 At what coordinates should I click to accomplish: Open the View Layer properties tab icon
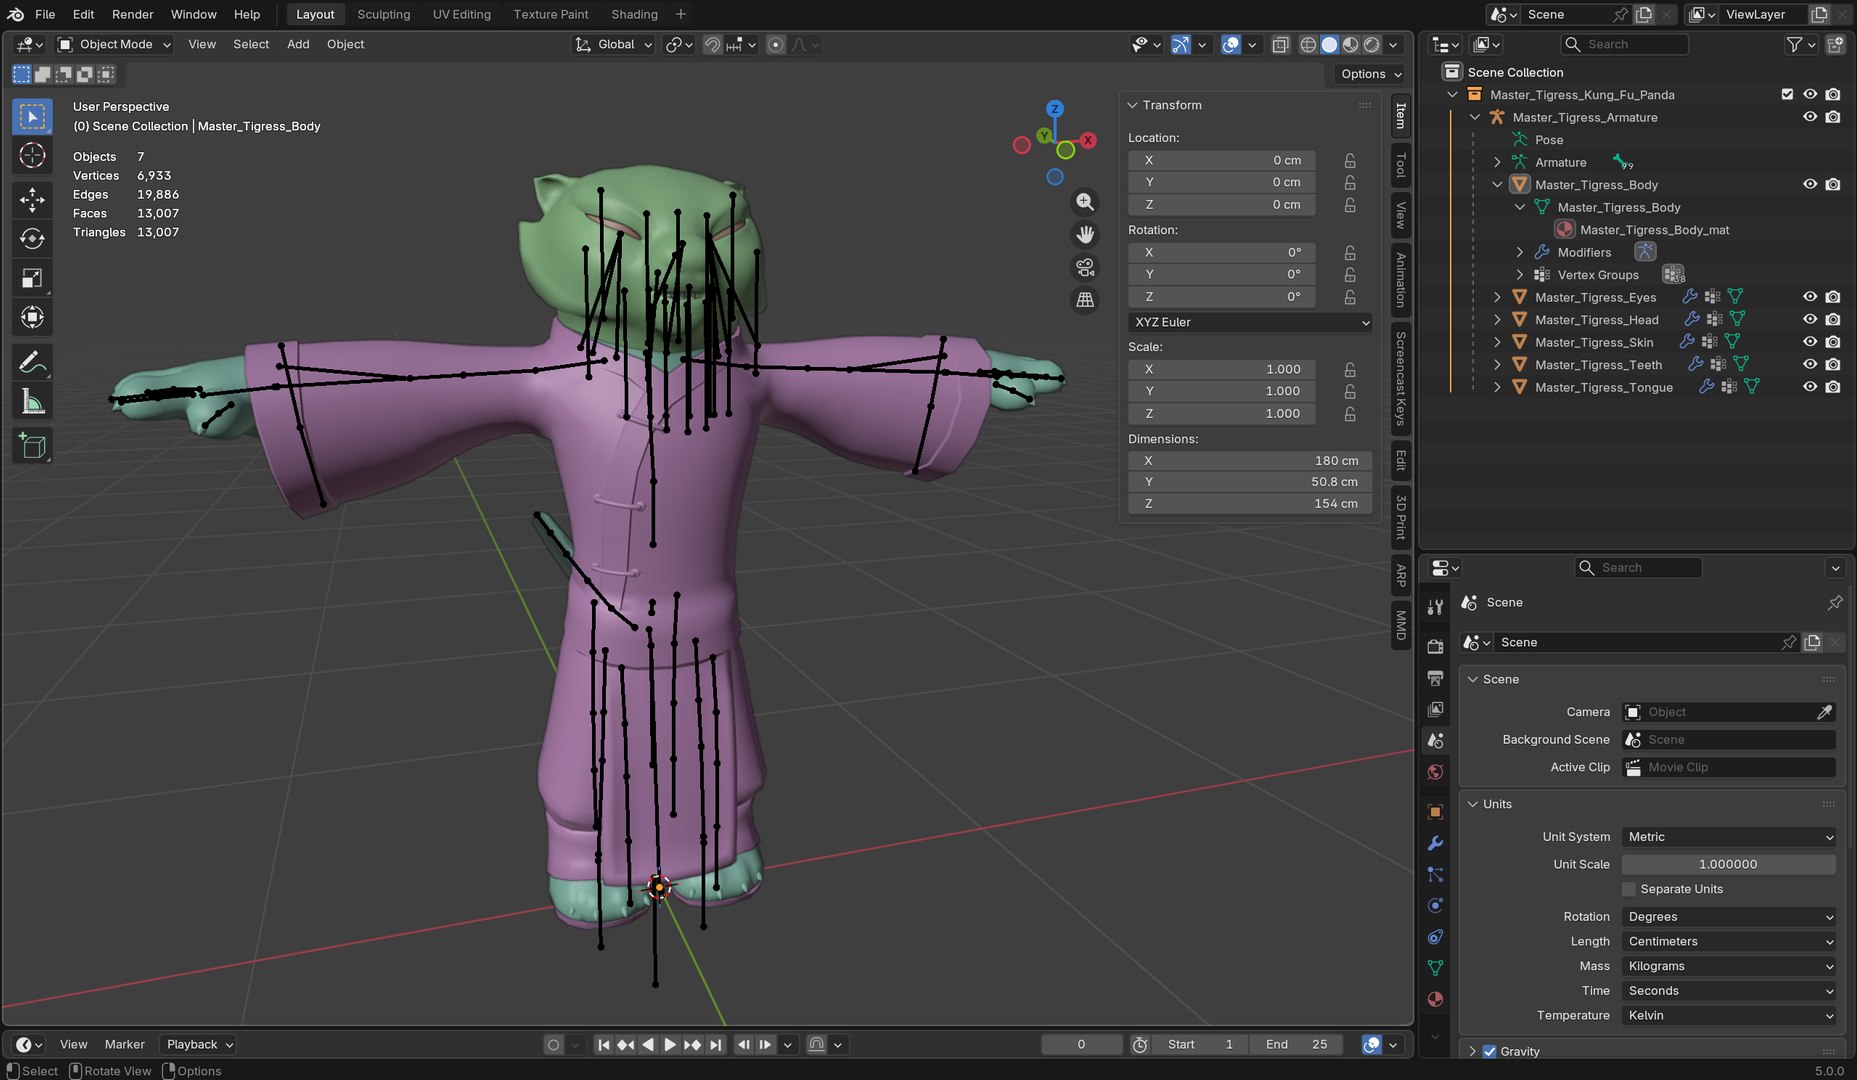pos(1435,709)
